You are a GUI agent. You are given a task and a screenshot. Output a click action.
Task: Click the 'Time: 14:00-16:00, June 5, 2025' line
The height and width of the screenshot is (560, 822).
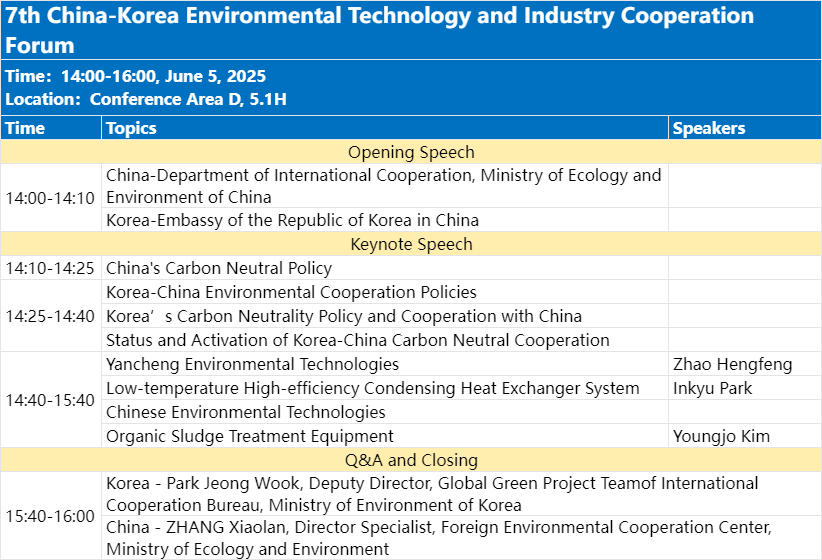(136, 77)
